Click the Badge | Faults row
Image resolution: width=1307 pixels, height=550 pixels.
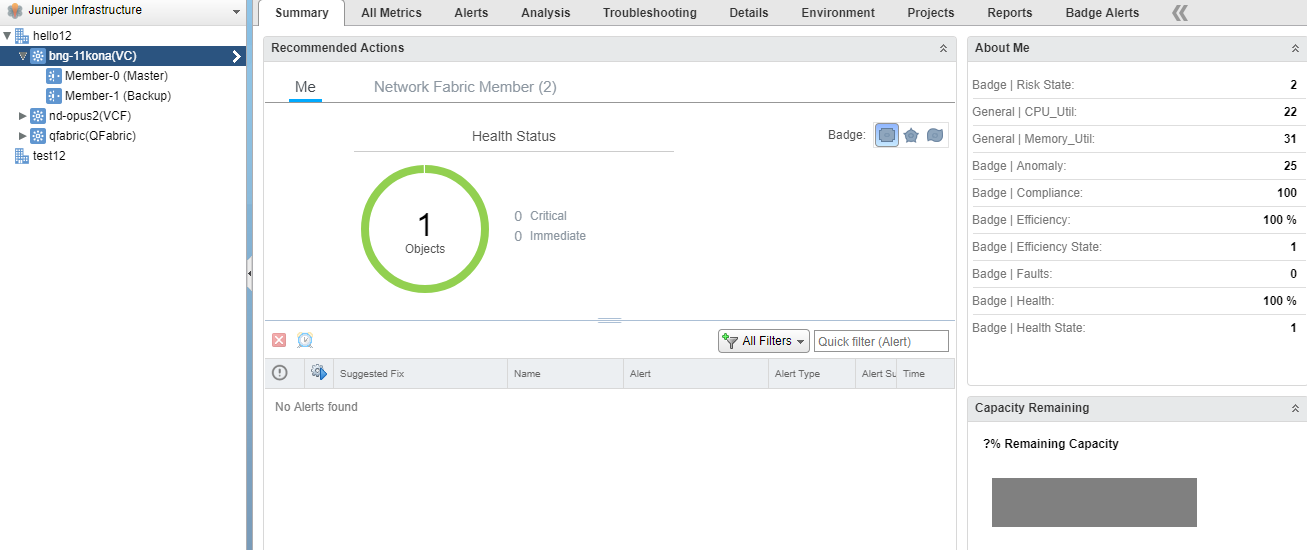coord(1134,274)
